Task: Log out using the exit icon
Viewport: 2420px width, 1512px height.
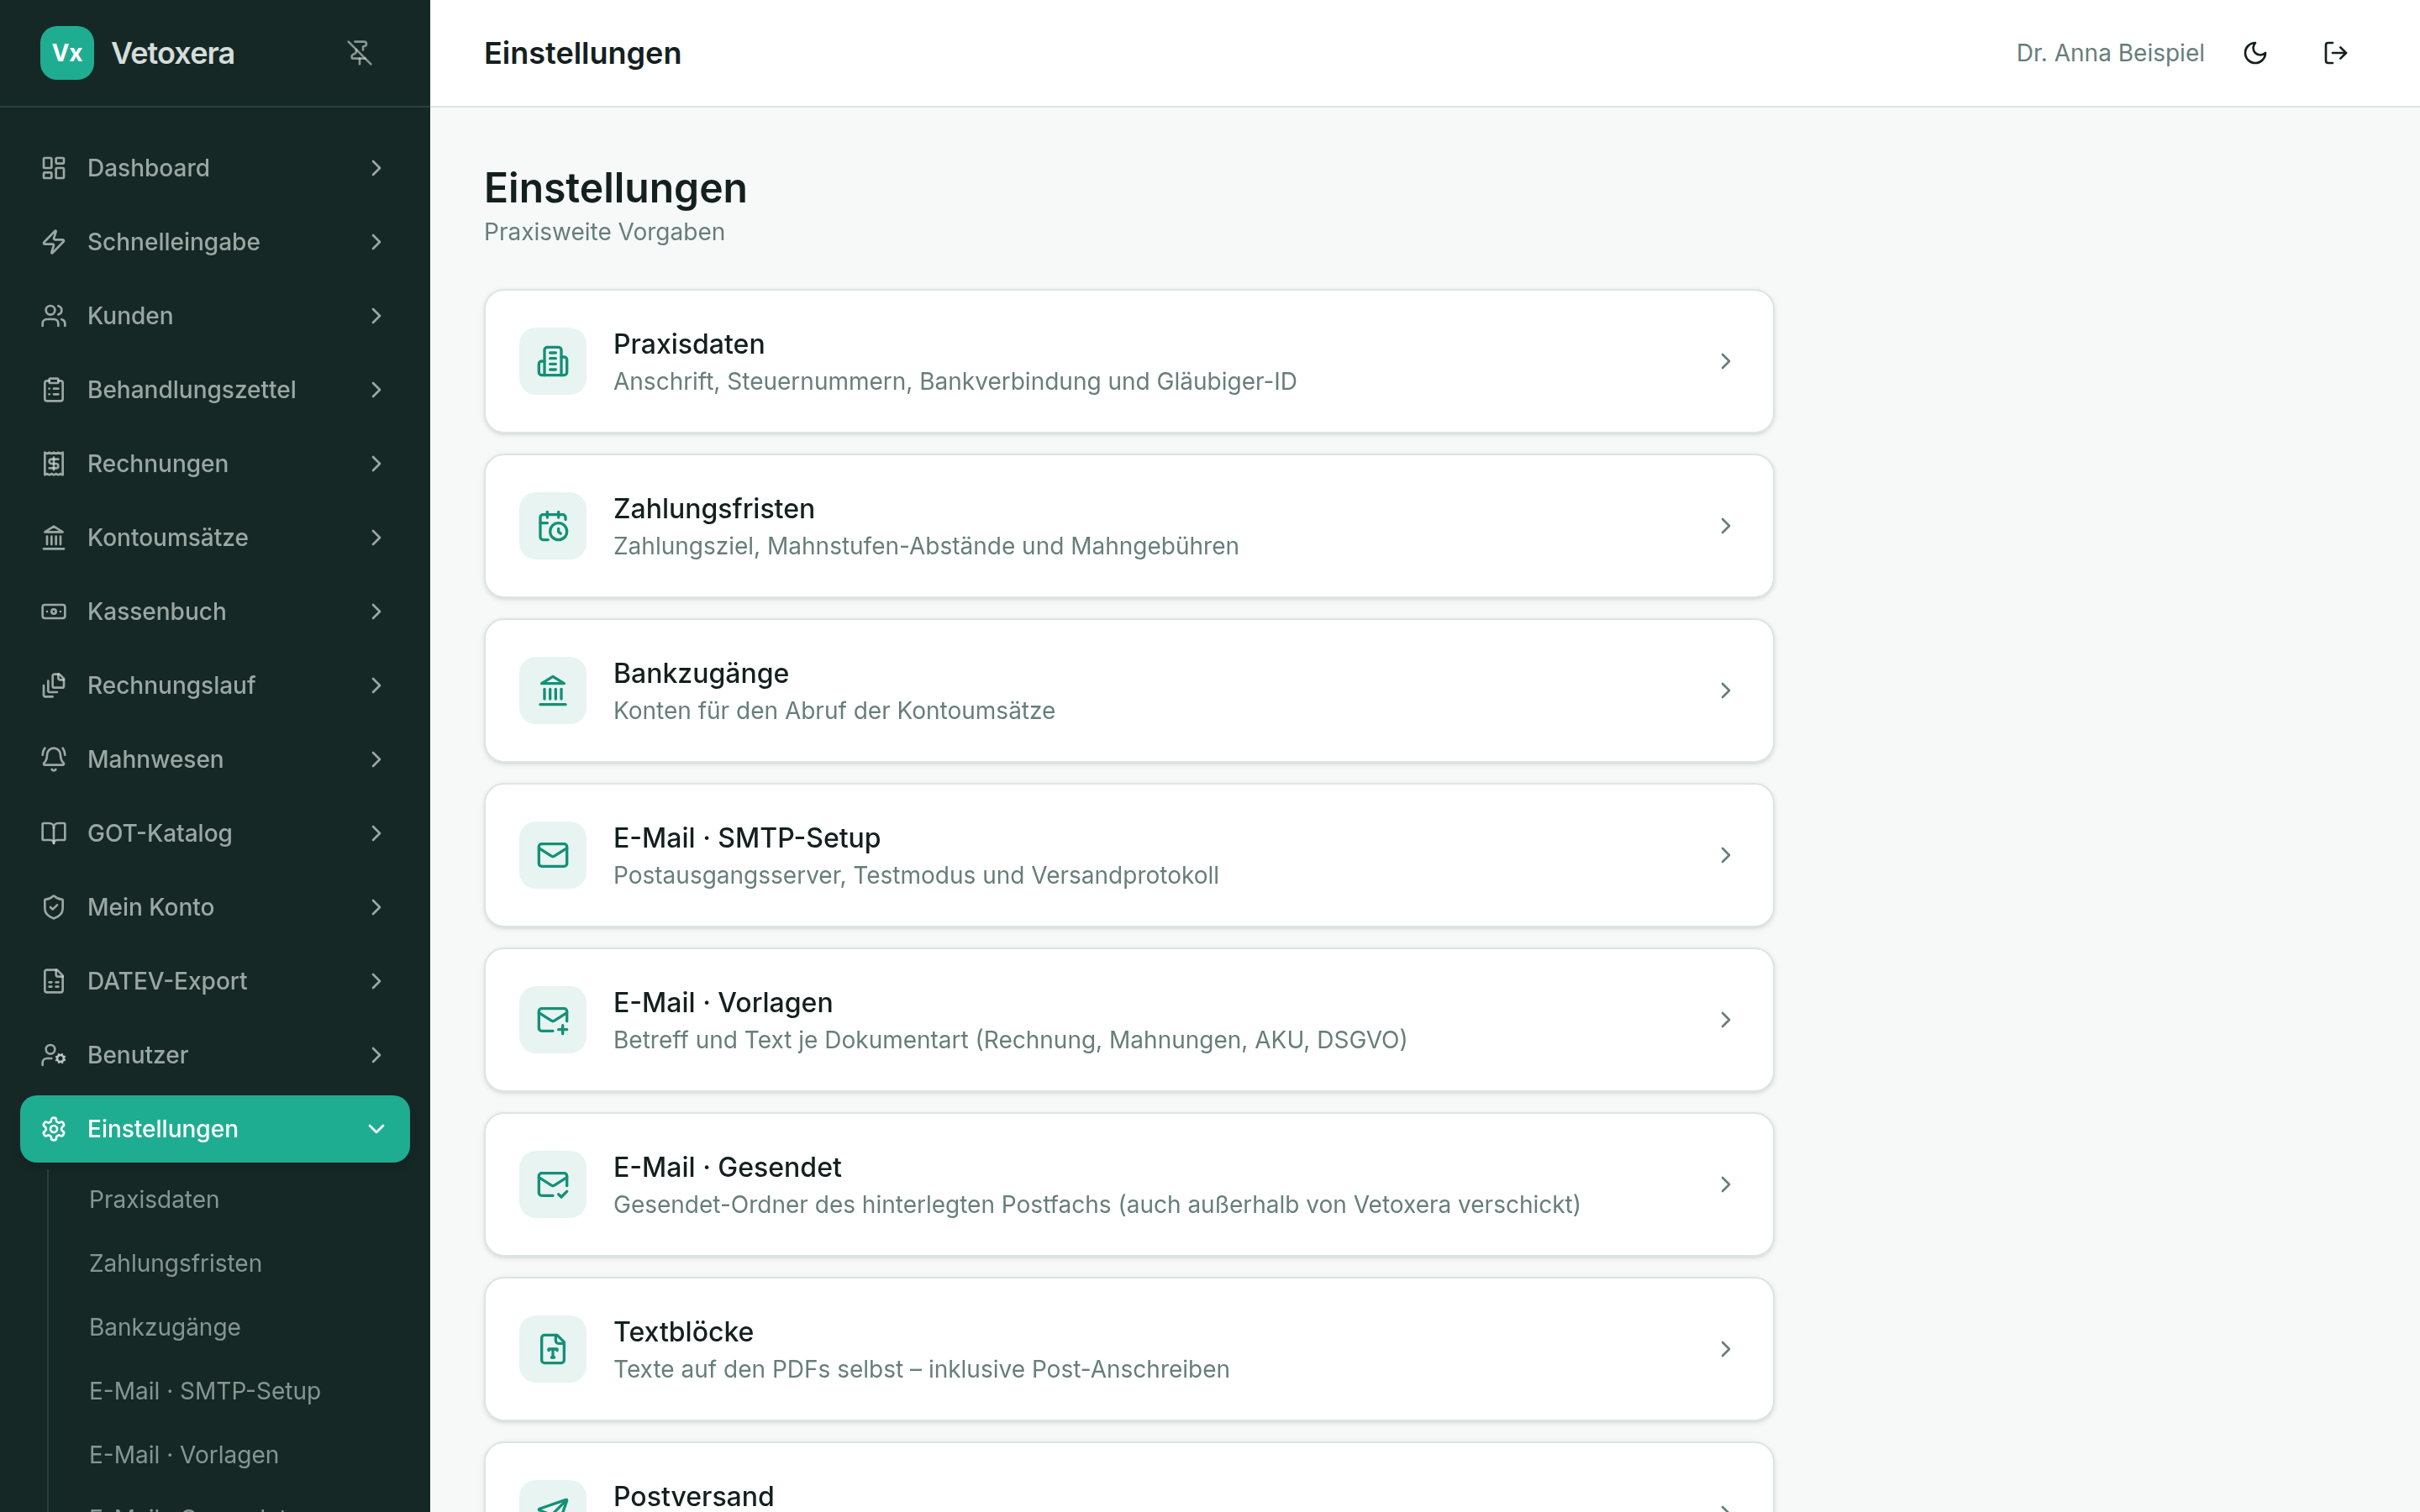Action: (2335, 53)
